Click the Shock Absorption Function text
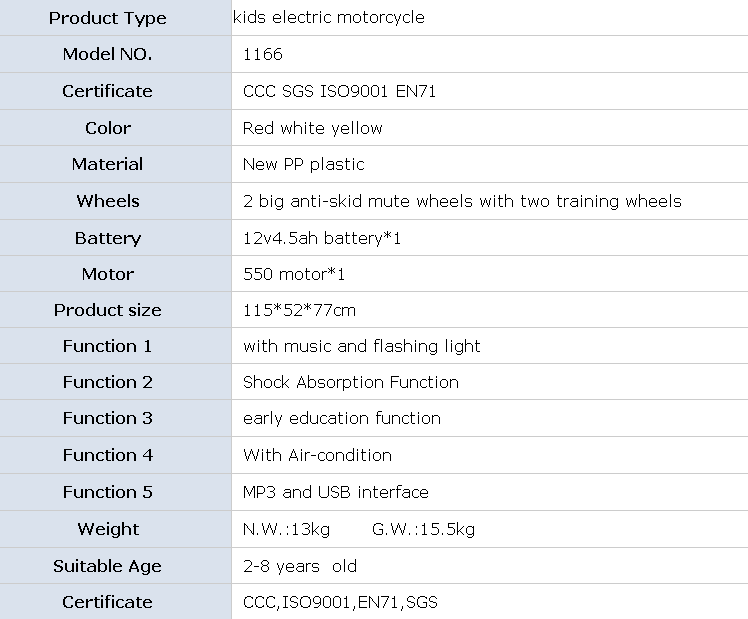The width and height of the screenshot is (748, 619). pyautogui.click(x=350, y=382)
